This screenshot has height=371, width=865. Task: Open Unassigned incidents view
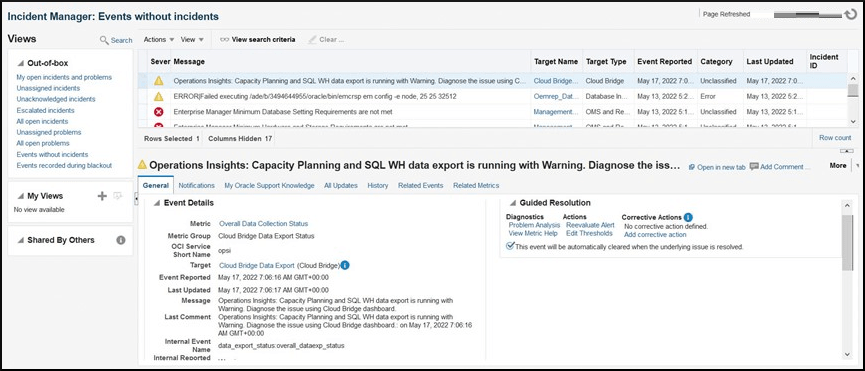click(48, 88)
